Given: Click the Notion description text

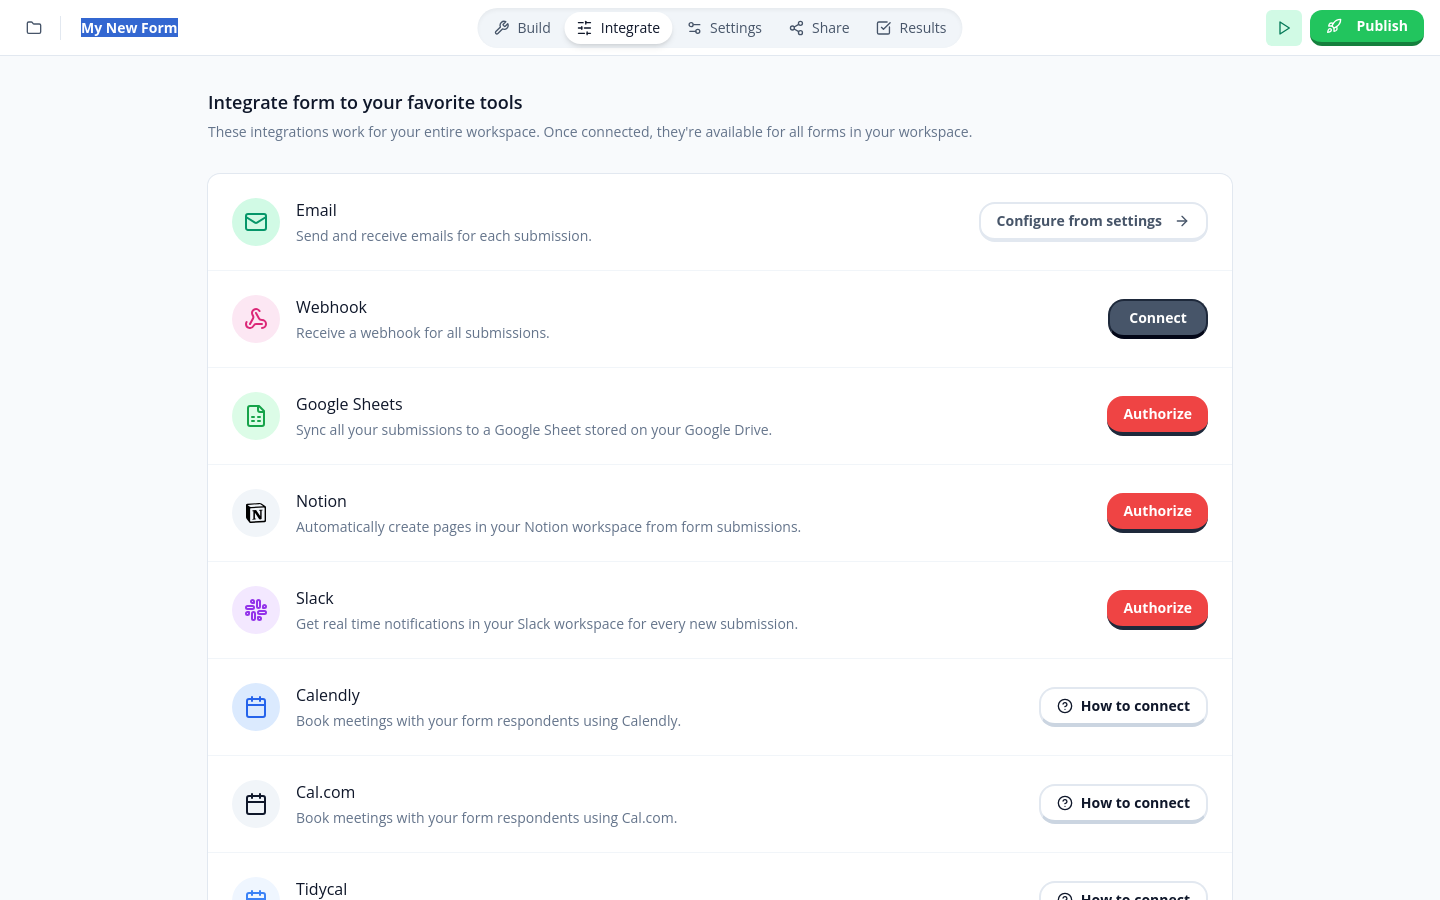Looking at the screenshot, I should (548, 527).
